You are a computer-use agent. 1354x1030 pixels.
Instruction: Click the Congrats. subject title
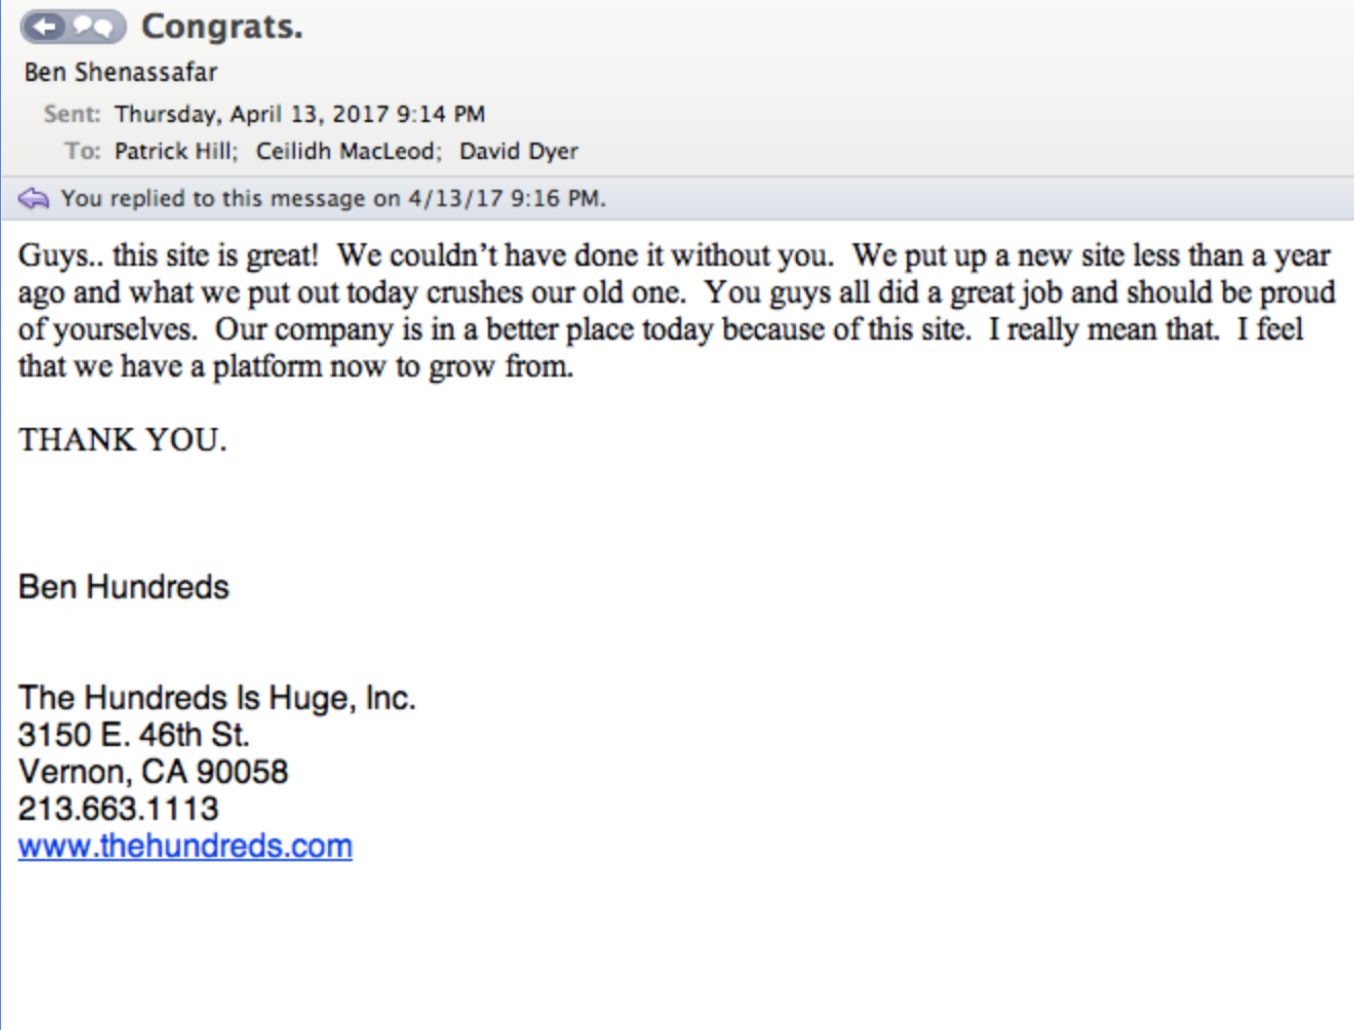pyautogui.click(x=222, y=27)
